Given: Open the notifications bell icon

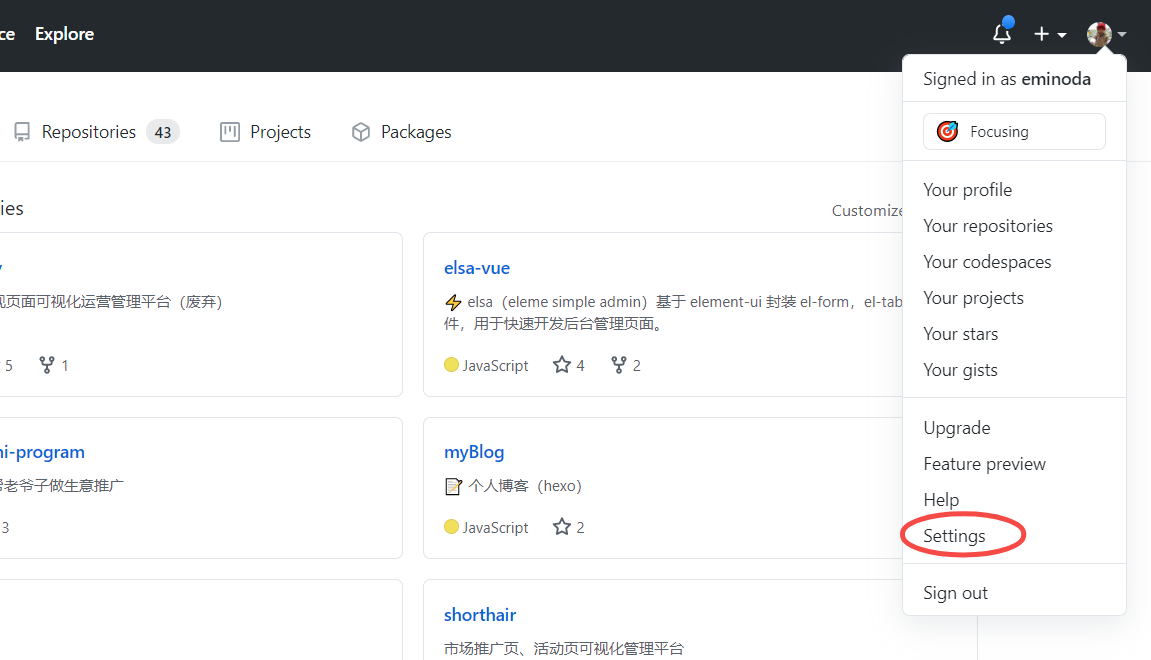Looking at the screenshot, I should [x=1002, y=33].
